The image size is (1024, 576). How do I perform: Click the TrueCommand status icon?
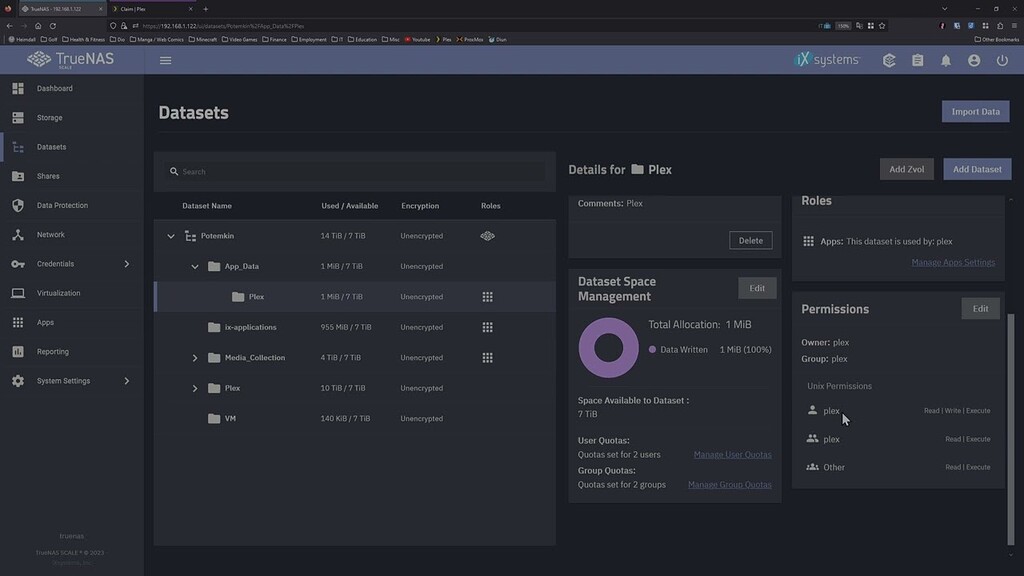(x=889, y=60)
